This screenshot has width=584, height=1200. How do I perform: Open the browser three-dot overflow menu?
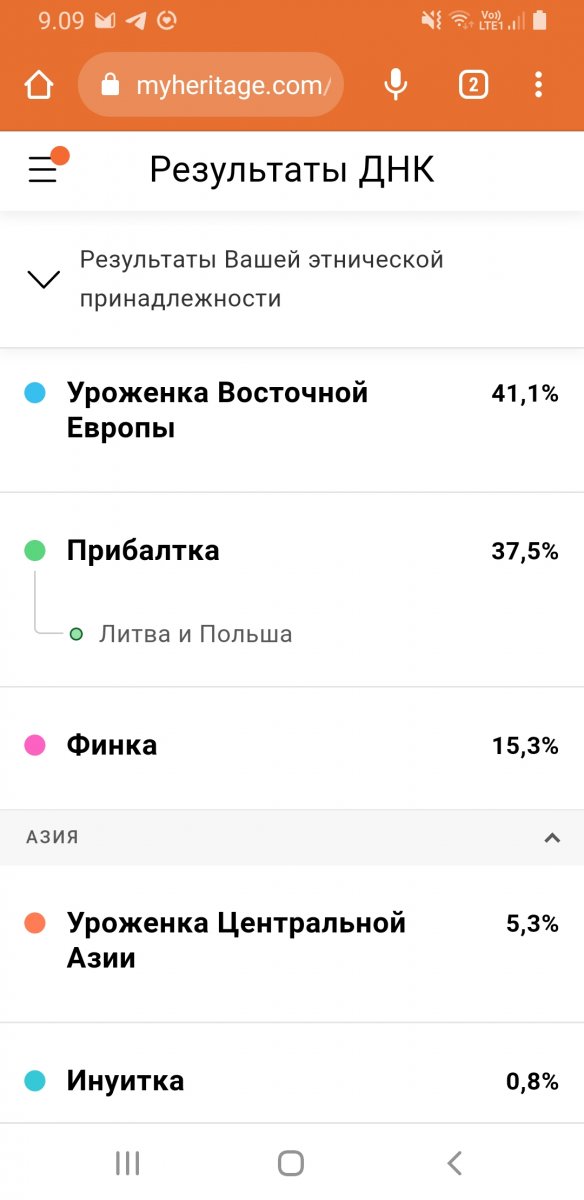(539, 85)
